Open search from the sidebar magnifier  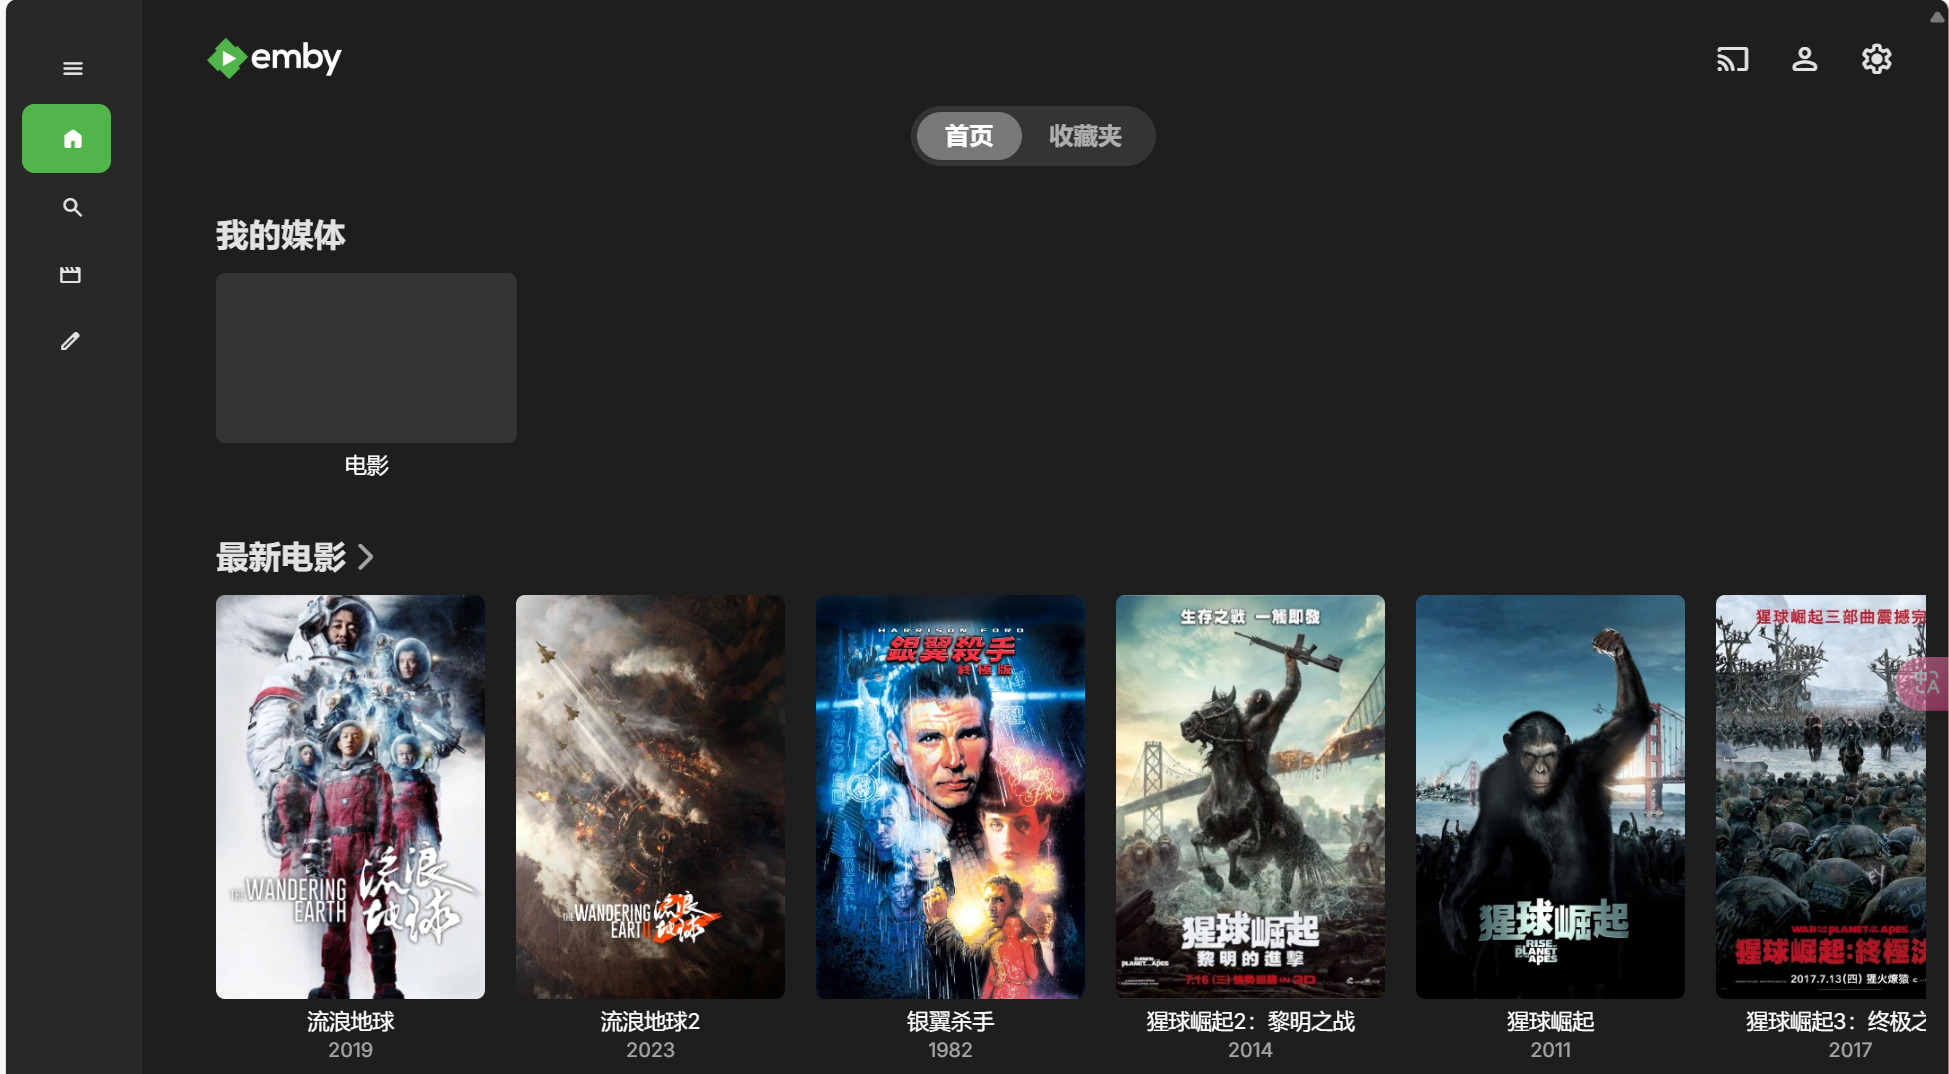pos(72,207)
